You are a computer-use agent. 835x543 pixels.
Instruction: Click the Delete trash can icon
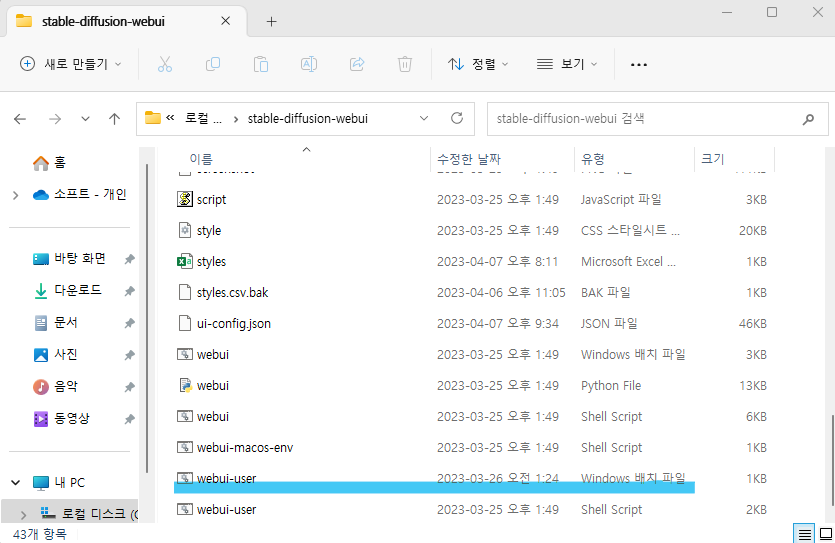405,64
